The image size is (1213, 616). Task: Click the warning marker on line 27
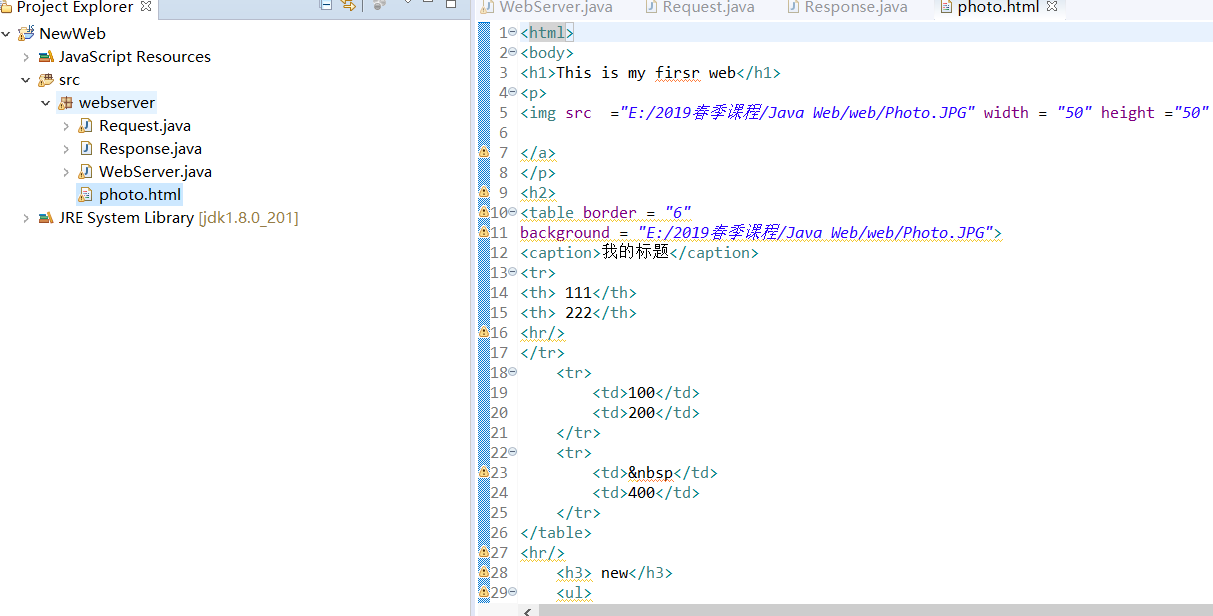click(484, 552)
